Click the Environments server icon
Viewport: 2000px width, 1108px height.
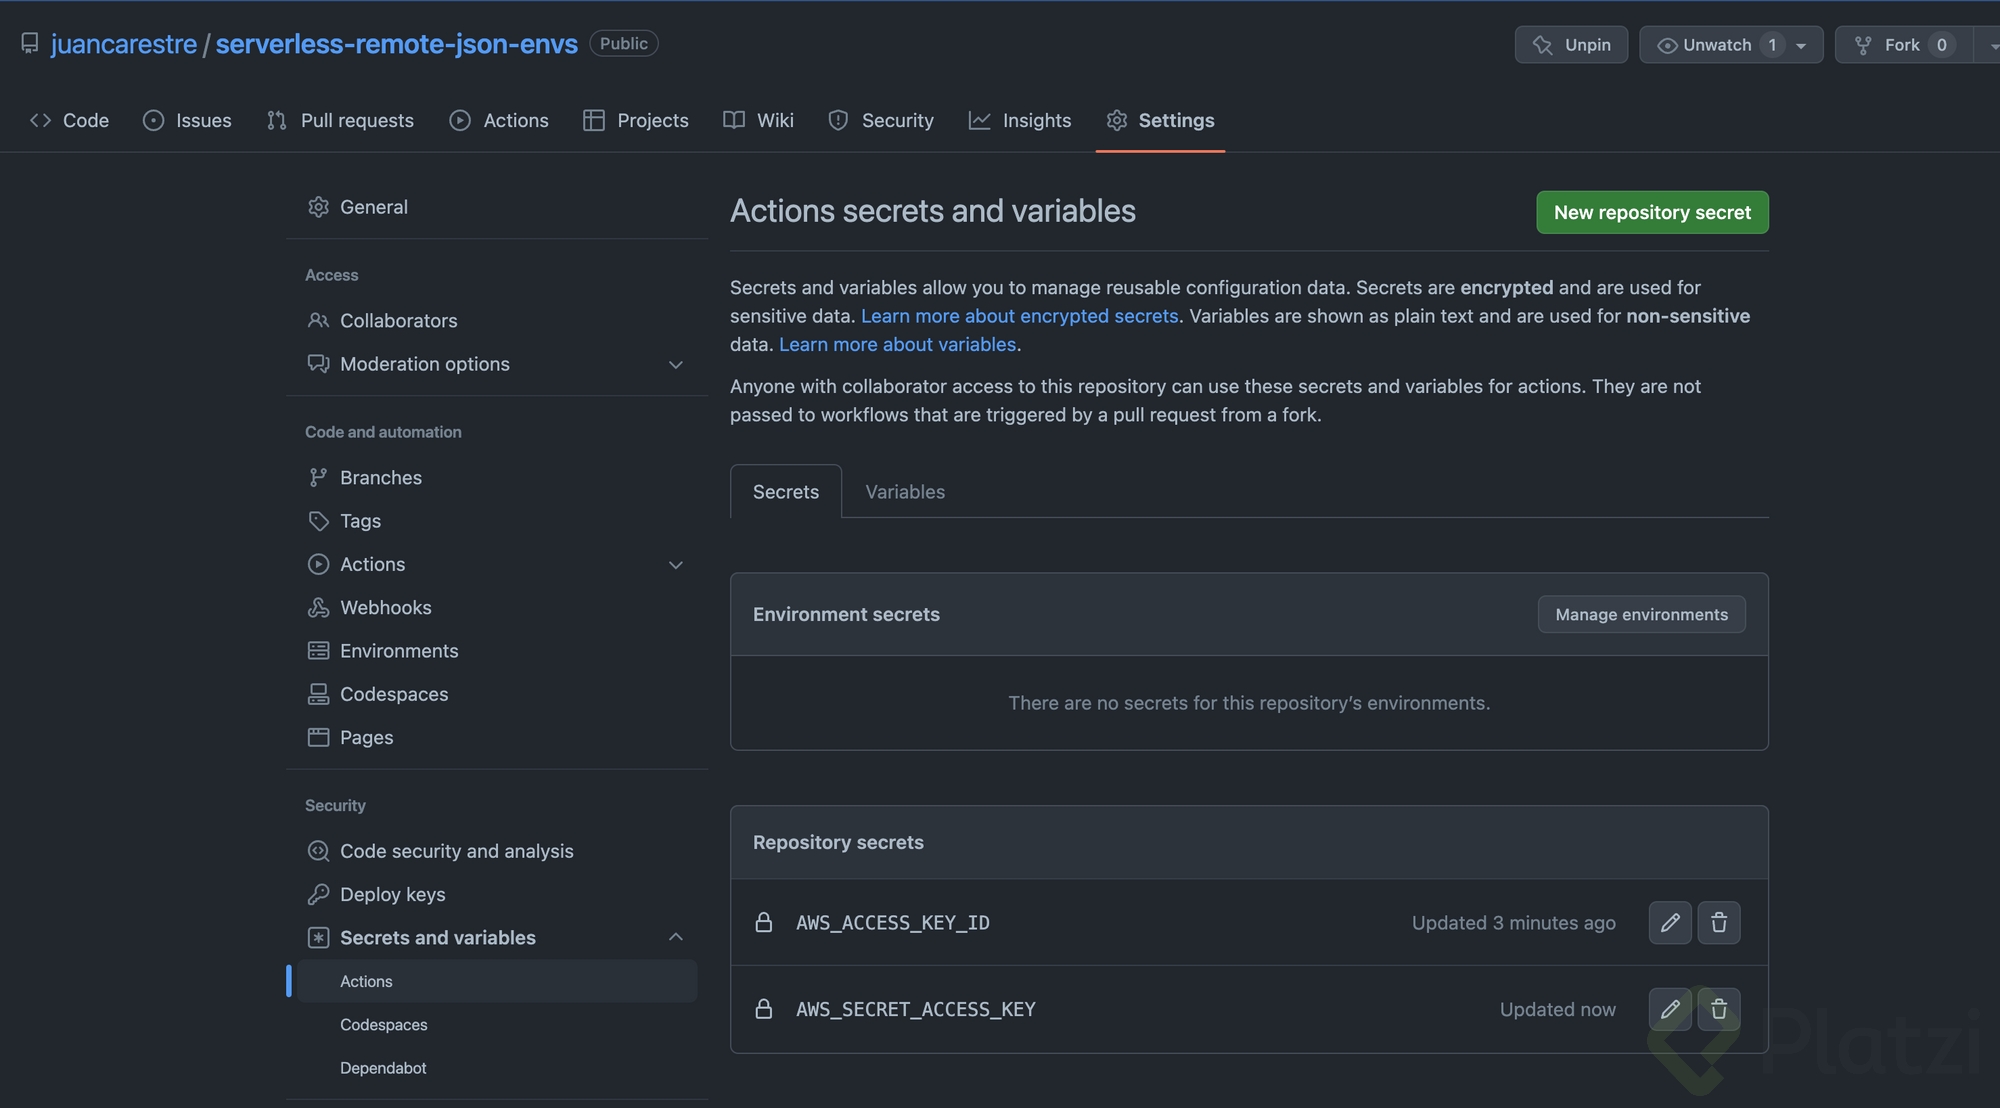coord(318,651)
